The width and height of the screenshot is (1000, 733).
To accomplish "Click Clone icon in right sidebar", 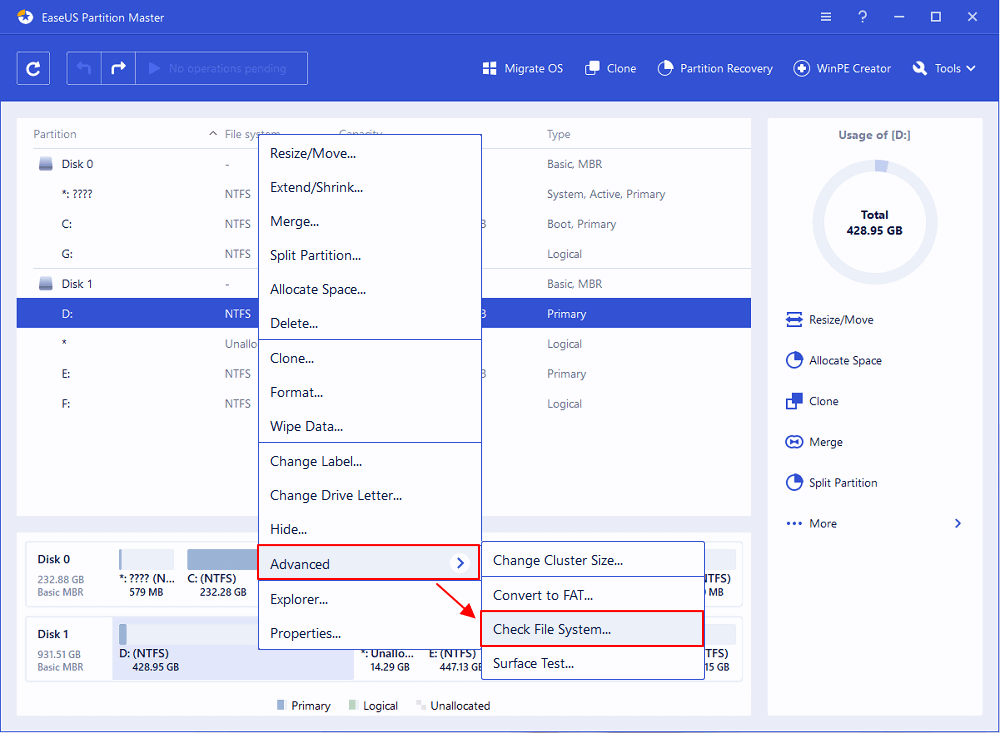I will (x=794, y=401).
